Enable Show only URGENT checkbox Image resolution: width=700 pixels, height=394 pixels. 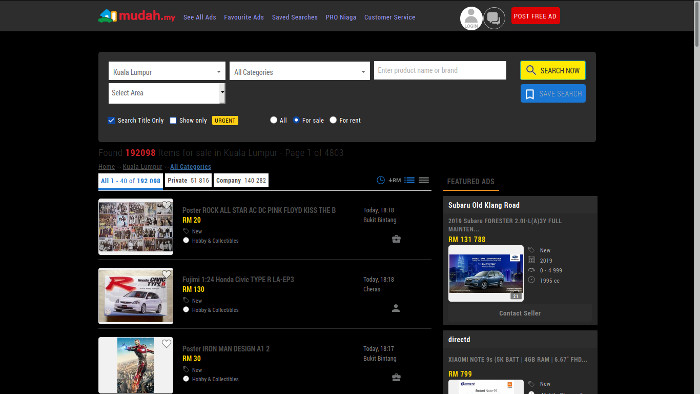click(173, 120)
